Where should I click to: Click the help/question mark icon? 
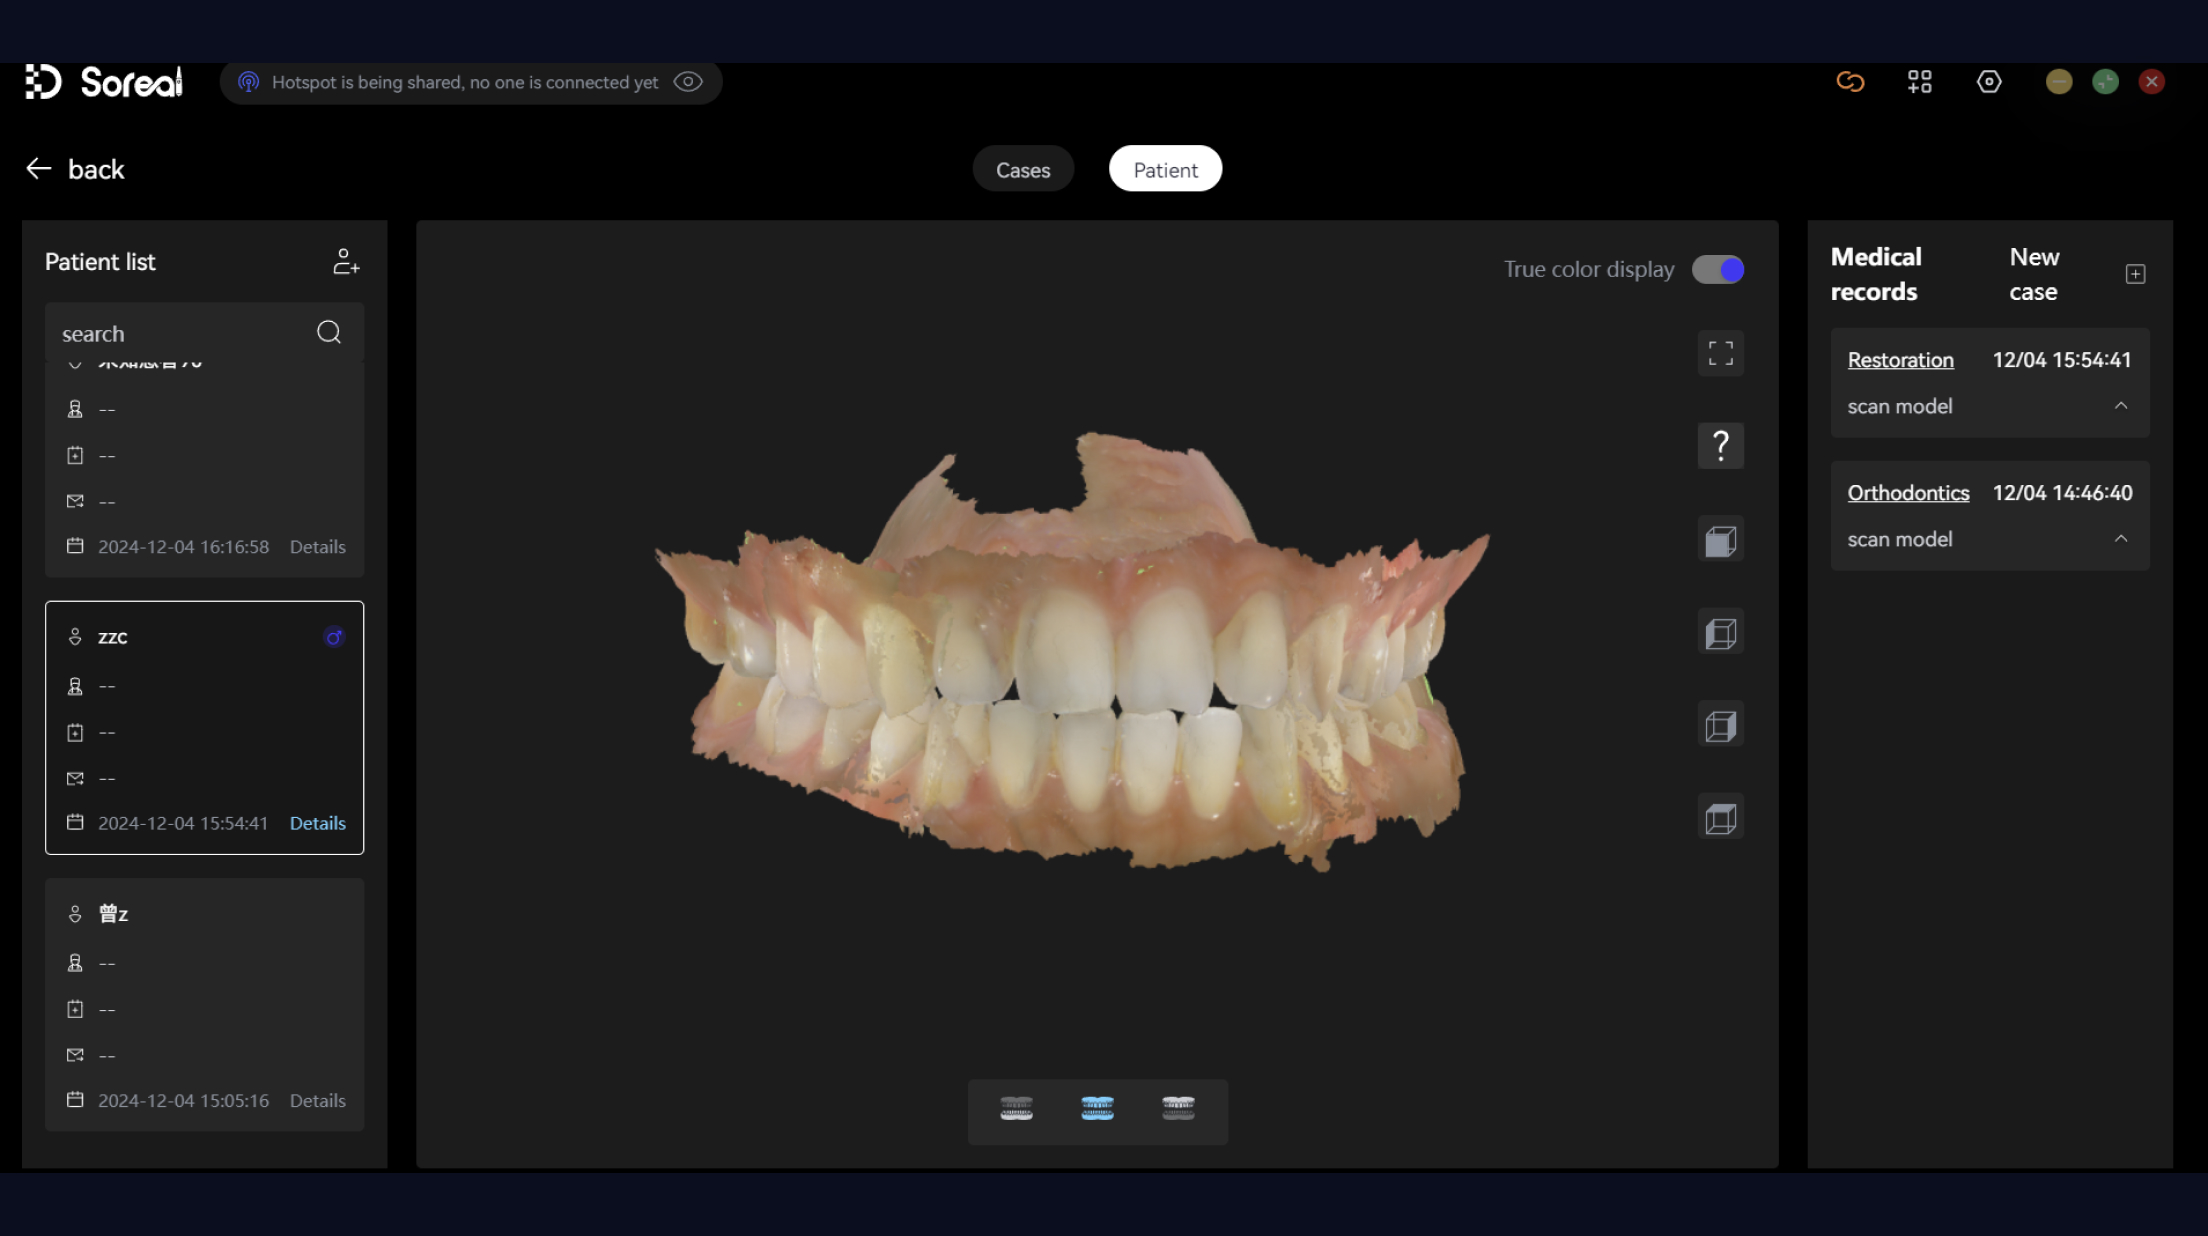1721,446
